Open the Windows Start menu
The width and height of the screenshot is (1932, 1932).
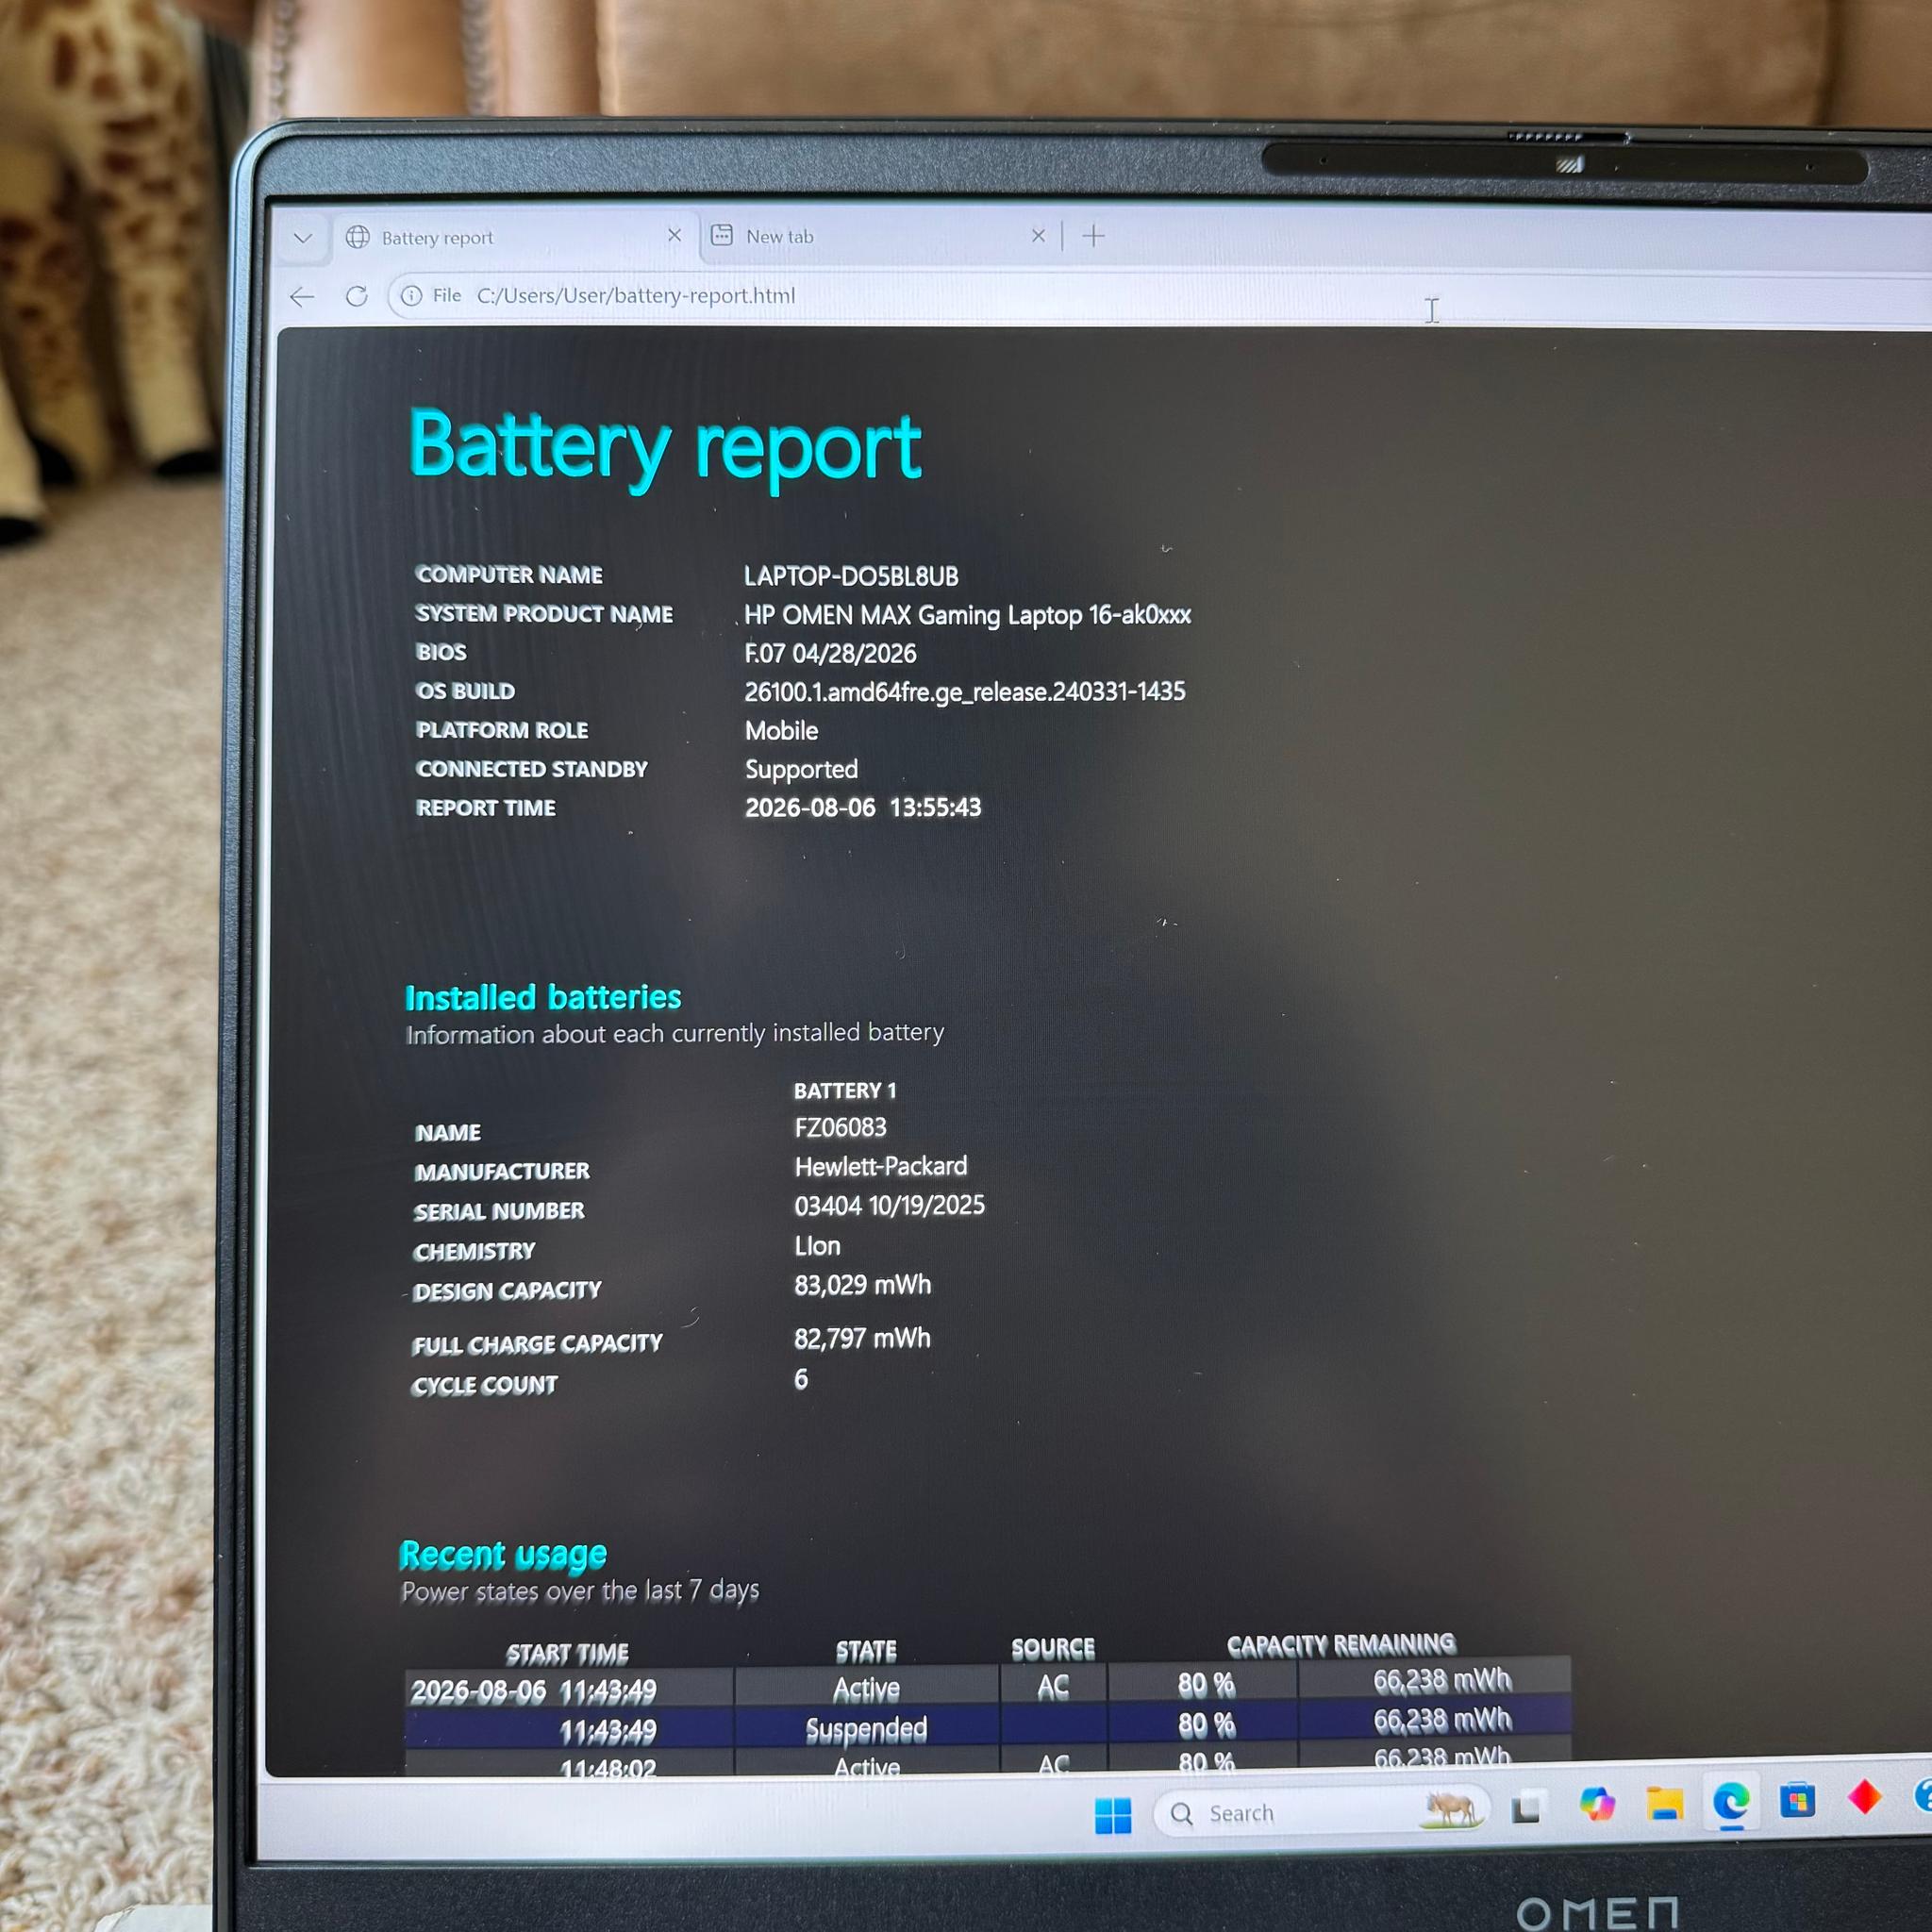[1113, 1815]
